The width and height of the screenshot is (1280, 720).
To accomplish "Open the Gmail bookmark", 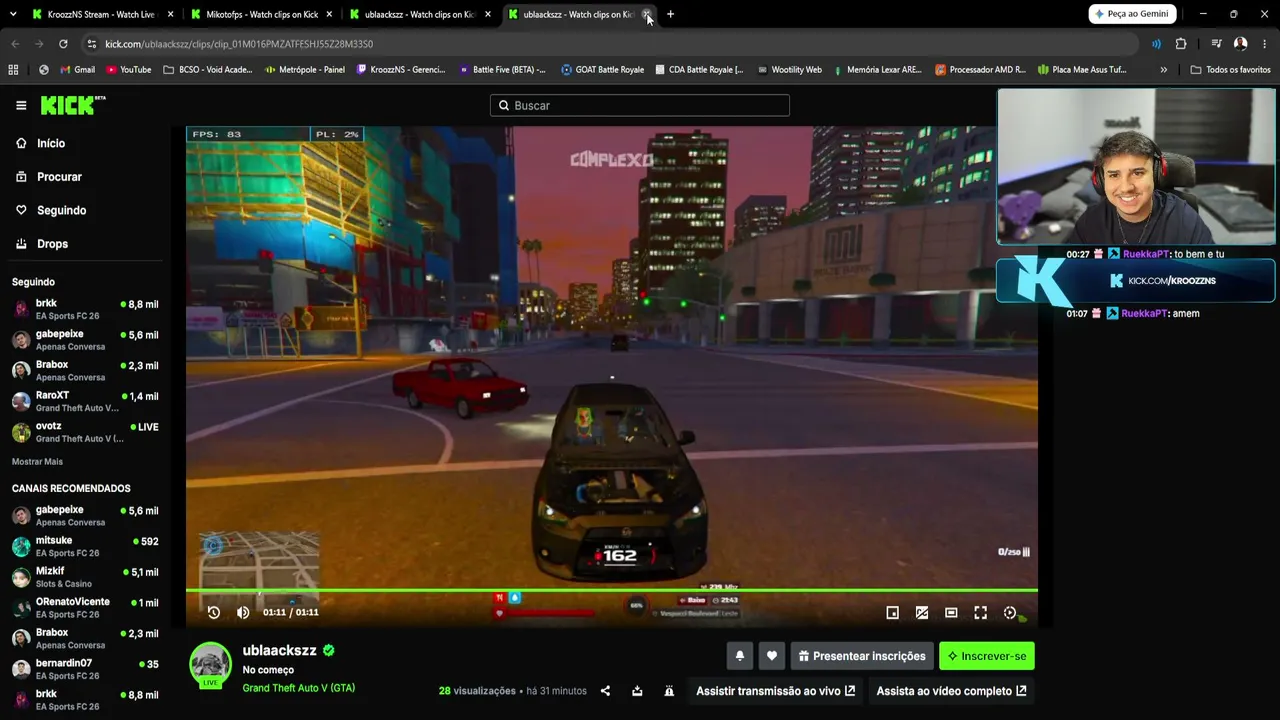I will click(x=77, y=70).
